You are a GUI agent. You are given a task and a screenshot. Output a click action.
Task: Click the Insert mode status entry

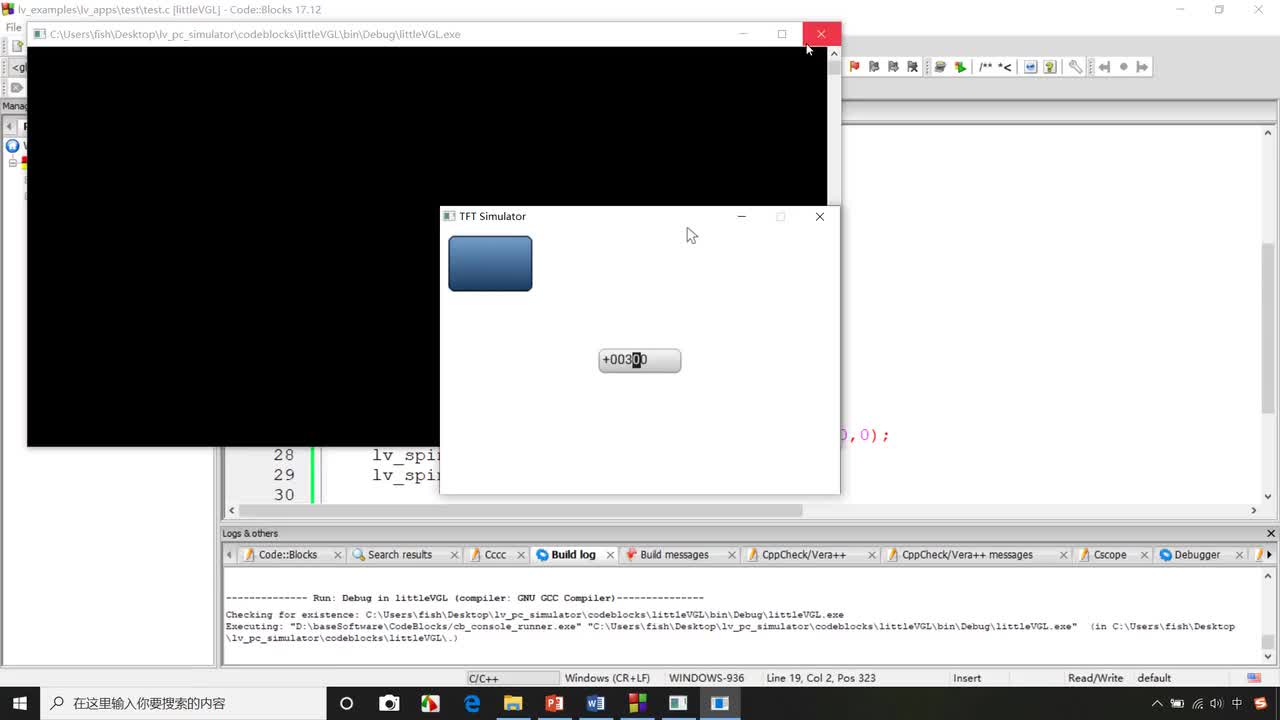[967, 678]
